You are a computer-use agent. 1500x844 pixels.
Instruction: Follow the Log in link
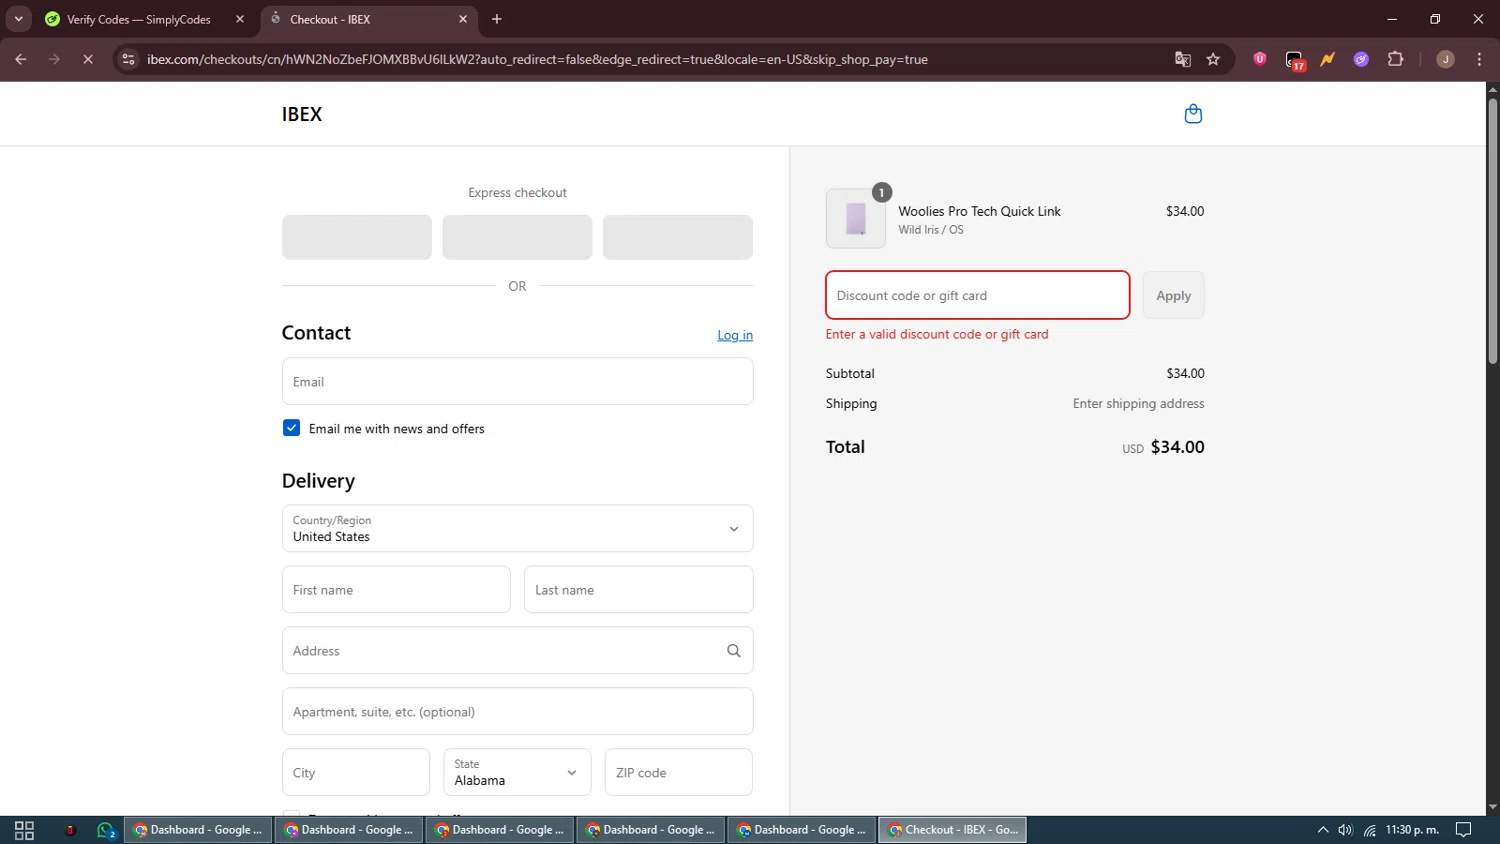click(735, 335)
